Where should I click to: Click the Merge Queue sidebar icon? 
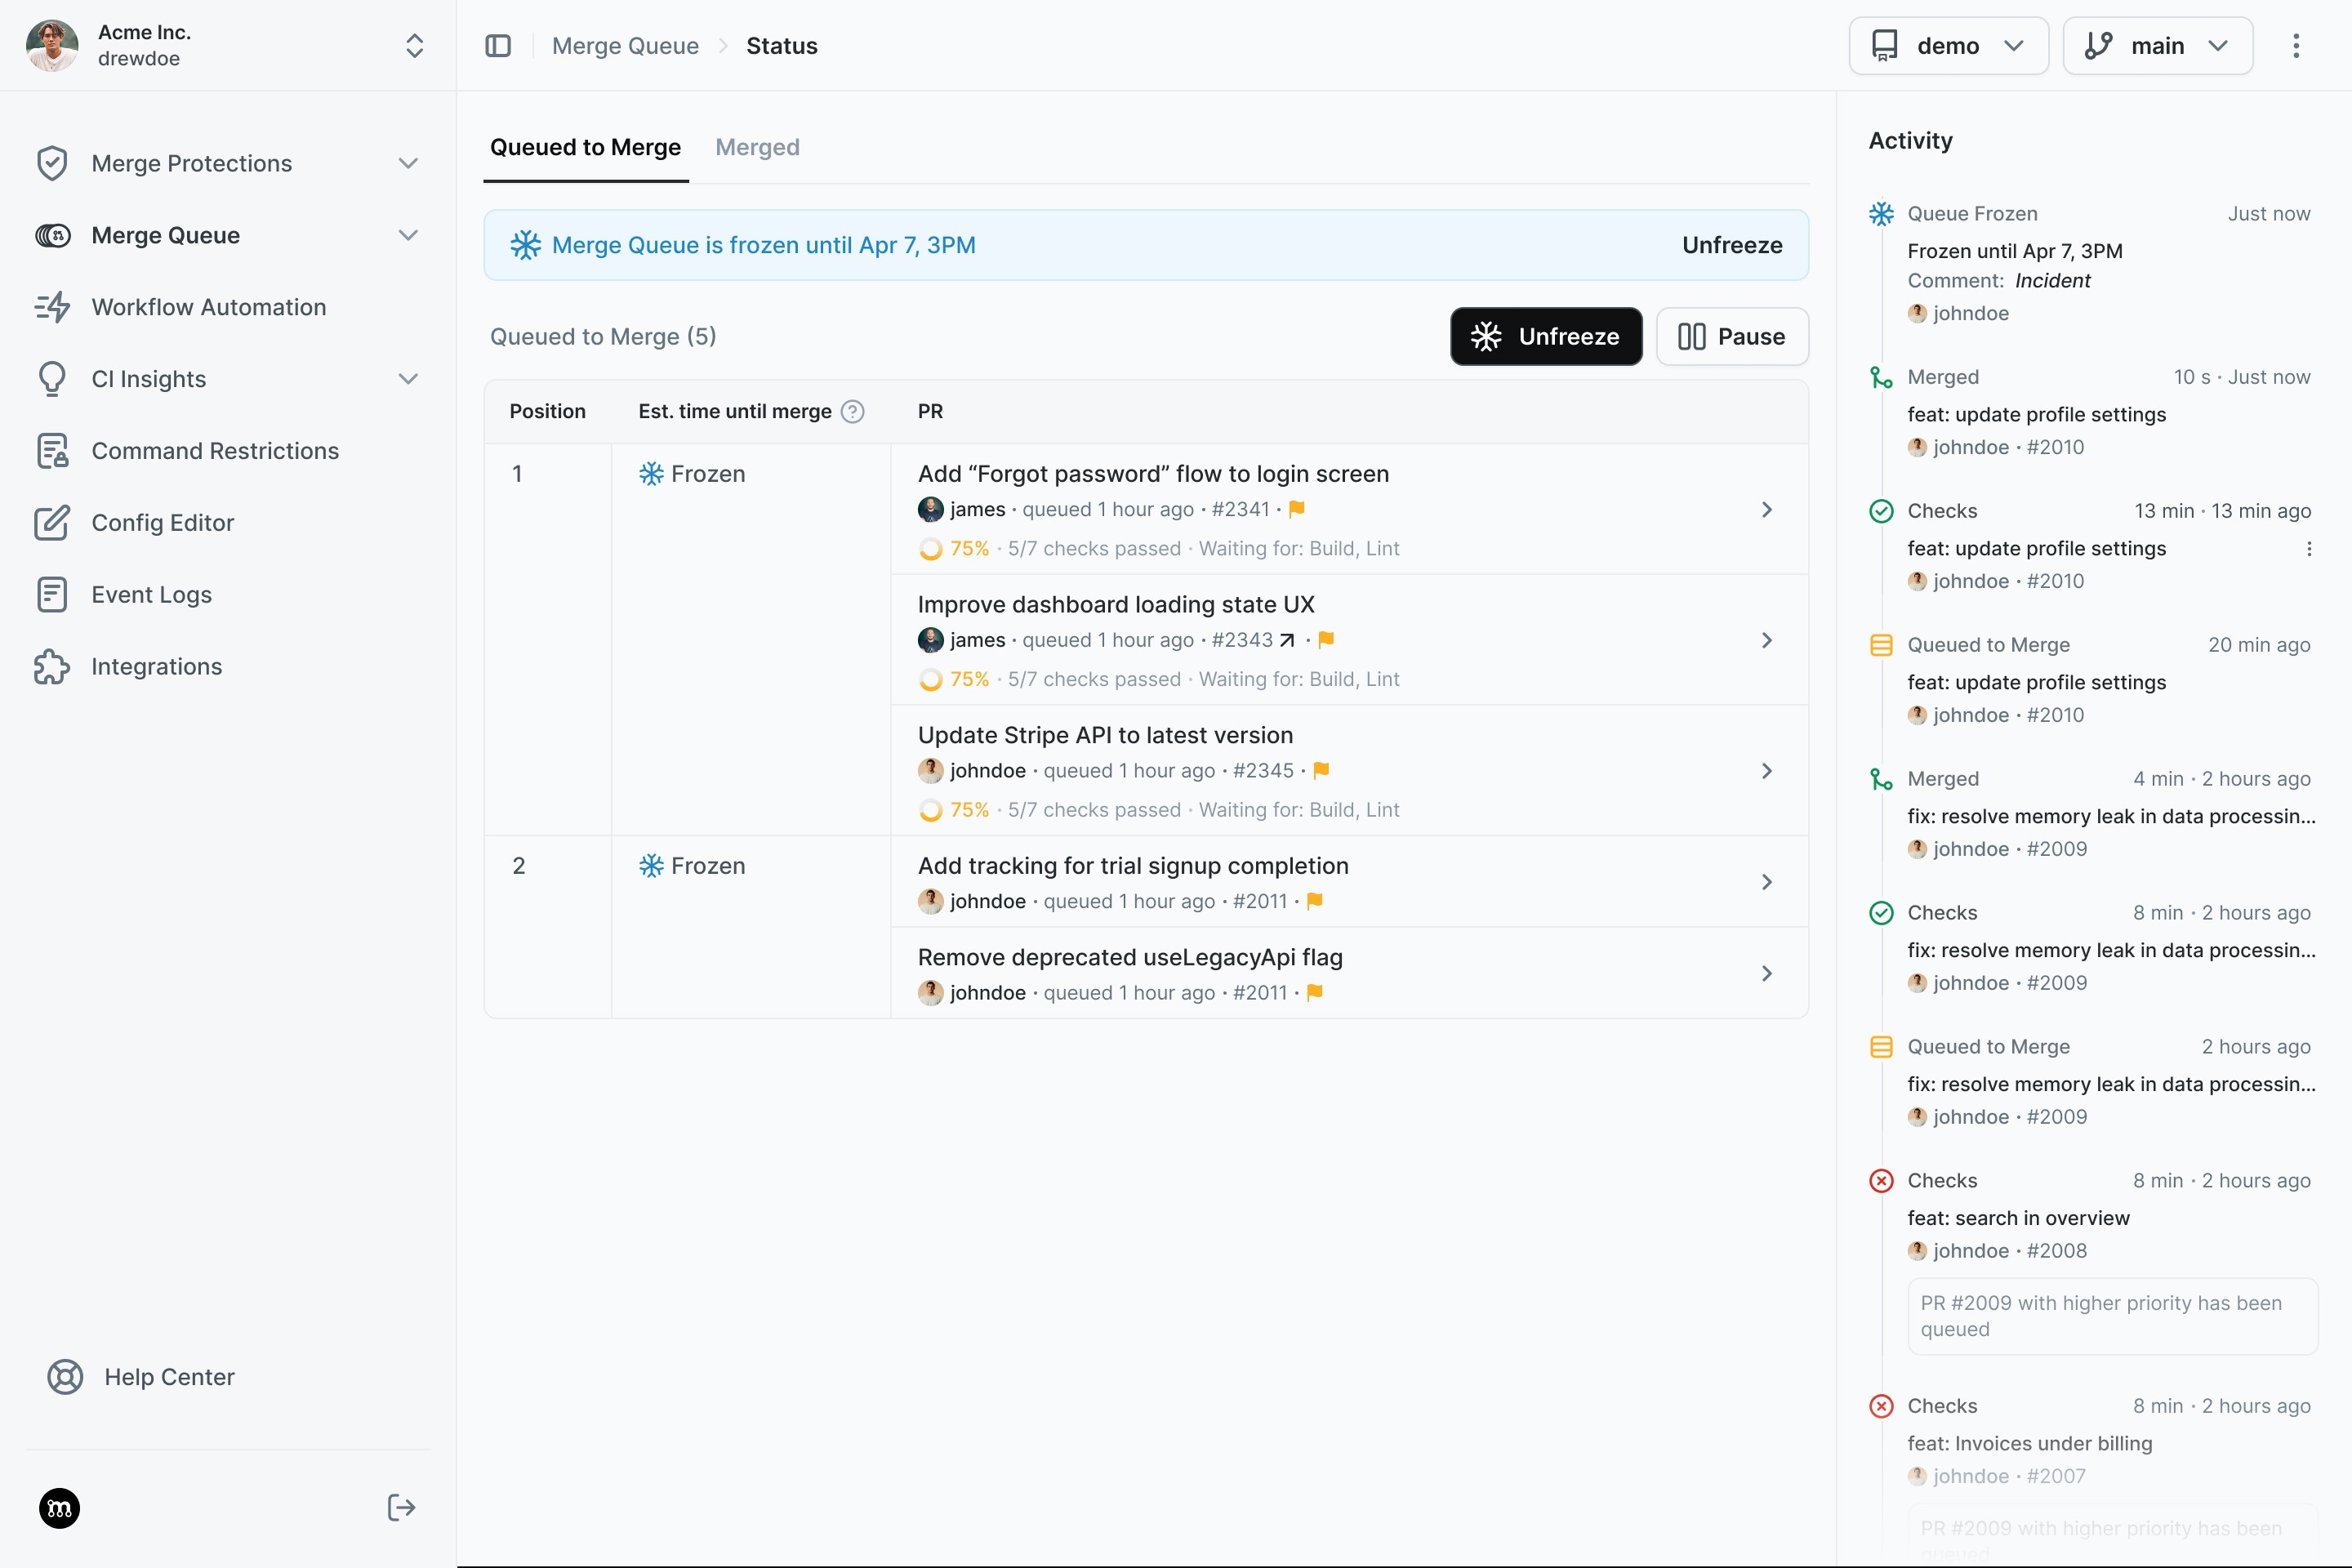[52, 235]
